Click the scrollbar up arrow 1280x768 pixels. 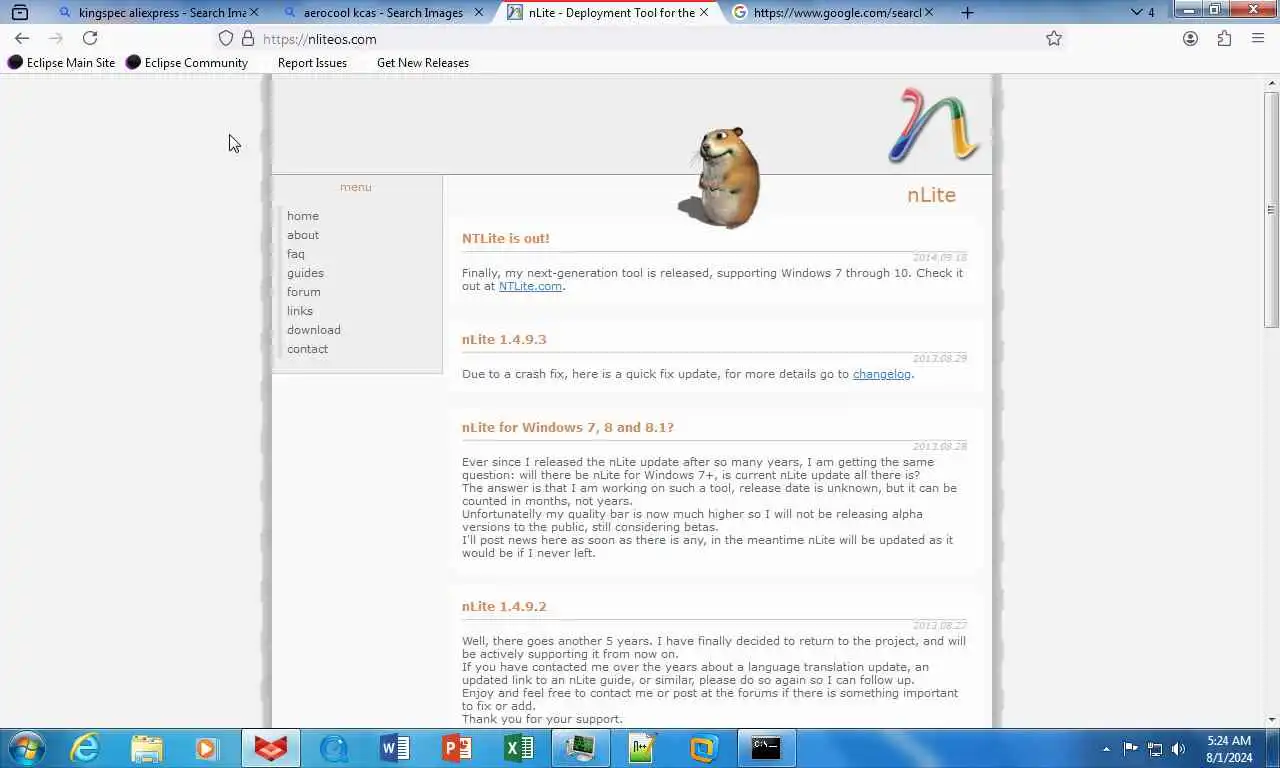[x=1272, y=82]
